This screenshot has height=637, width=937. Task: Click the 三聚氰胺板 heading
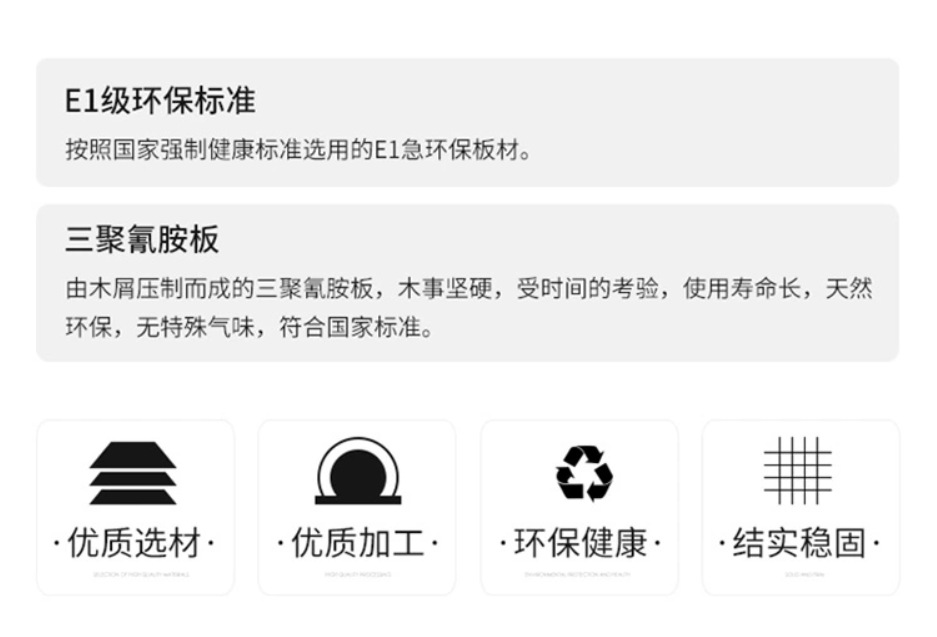click(x=142, y=239)
